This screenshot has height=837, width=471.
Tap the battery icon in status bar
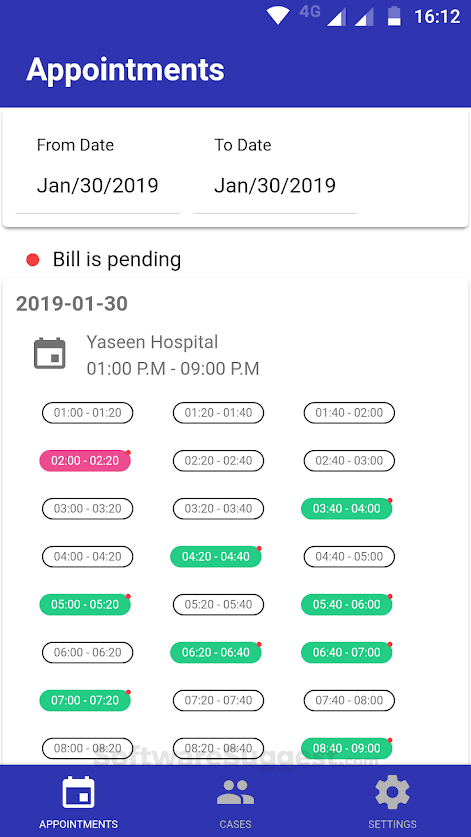click(394, 15)
